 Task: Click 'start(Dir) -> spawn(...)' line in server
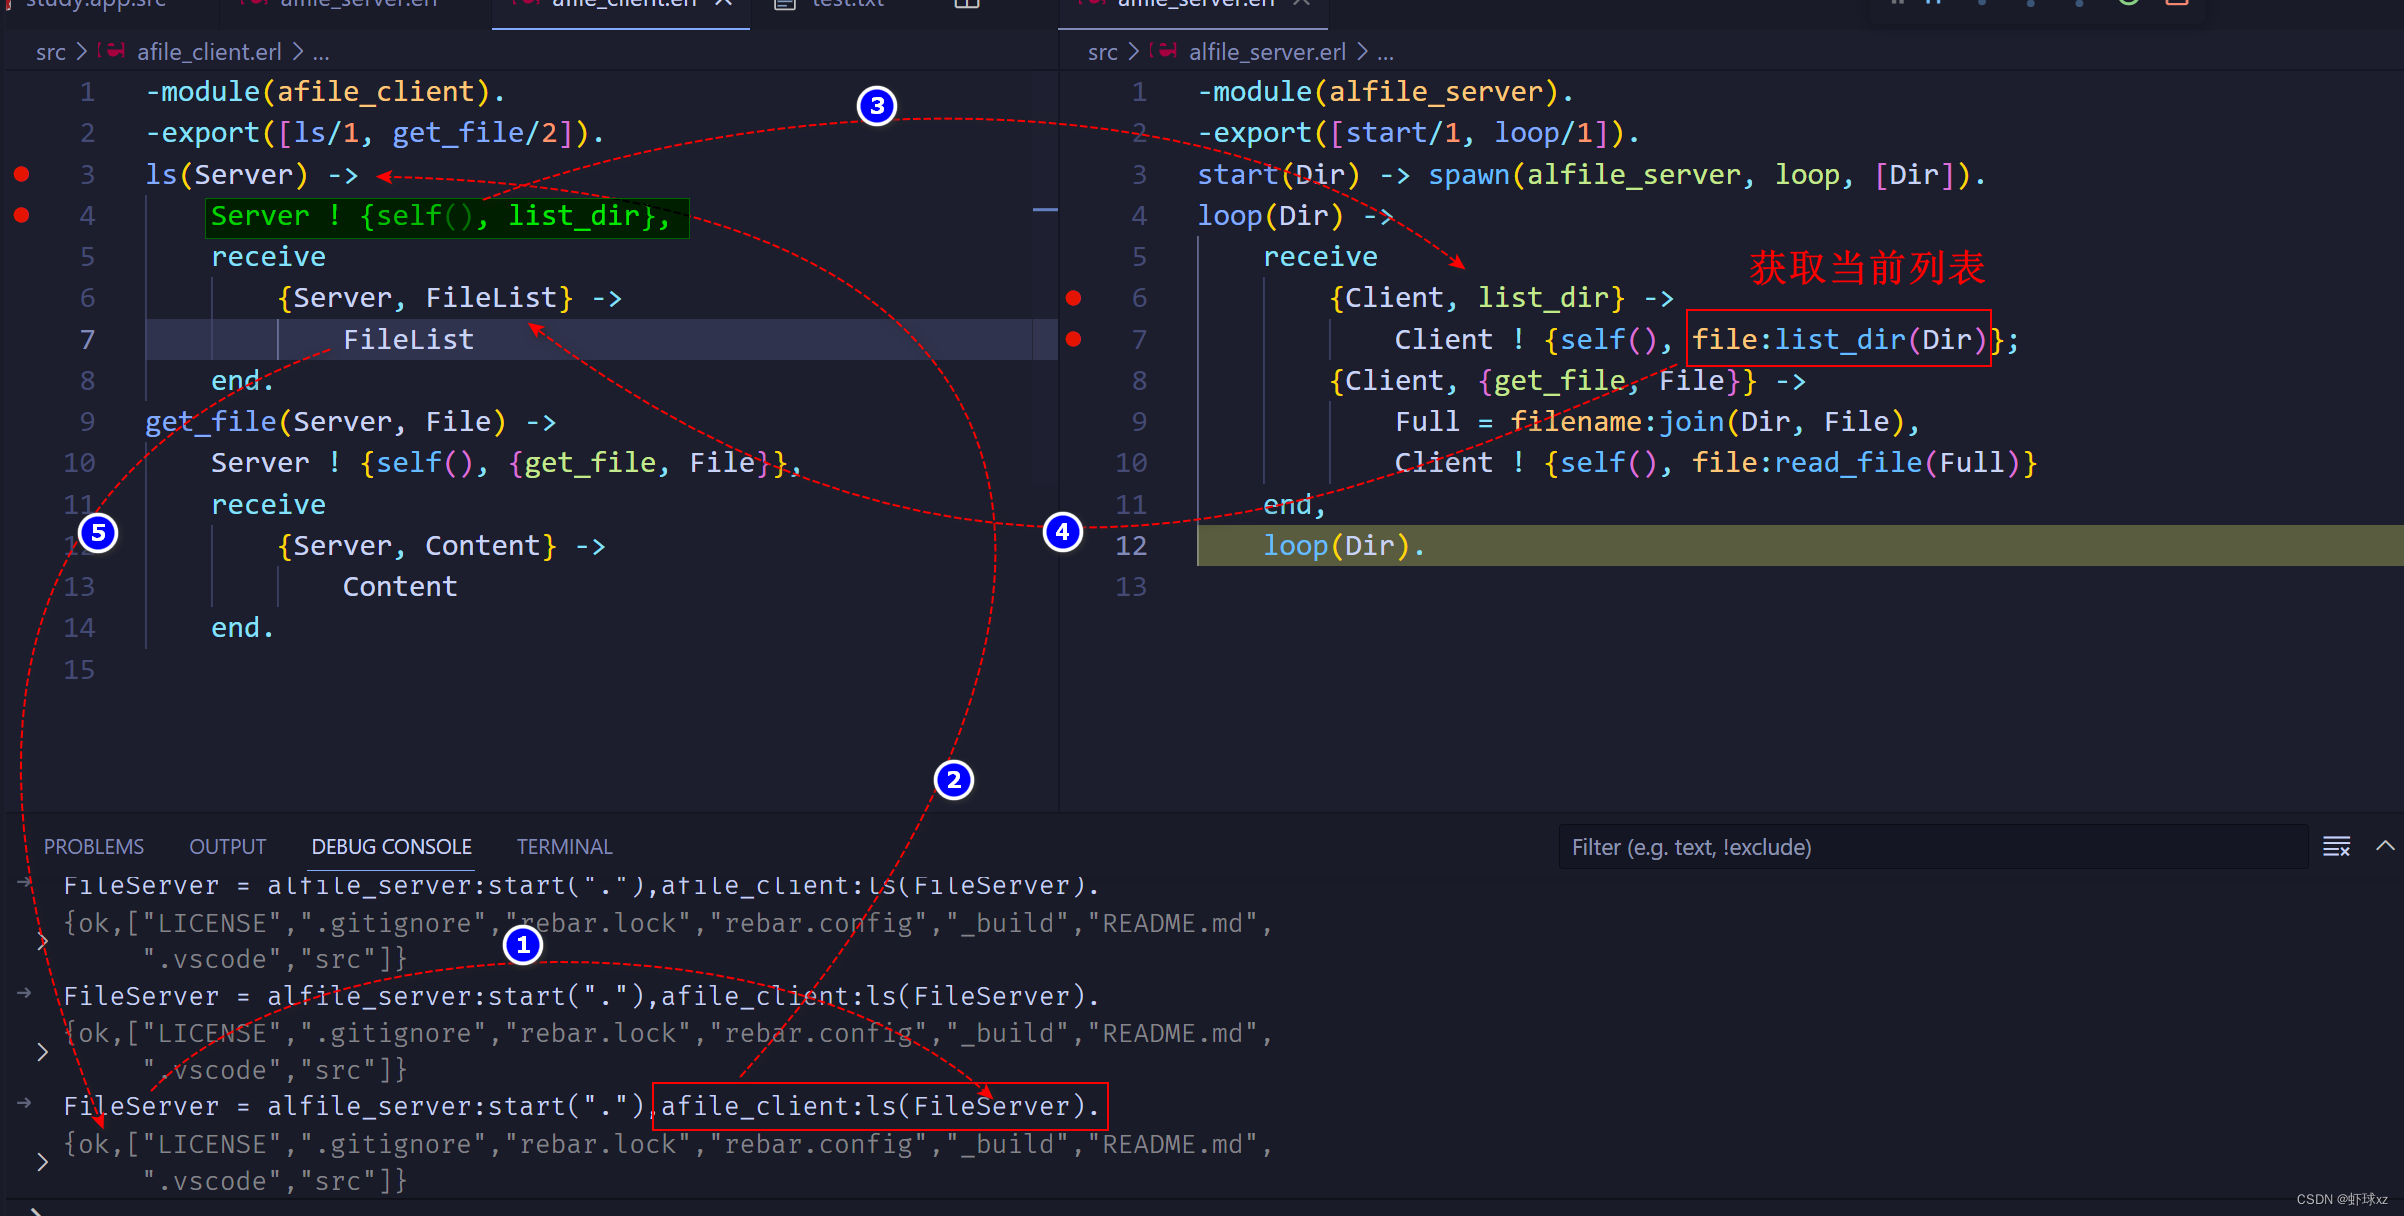(1591, 174)
